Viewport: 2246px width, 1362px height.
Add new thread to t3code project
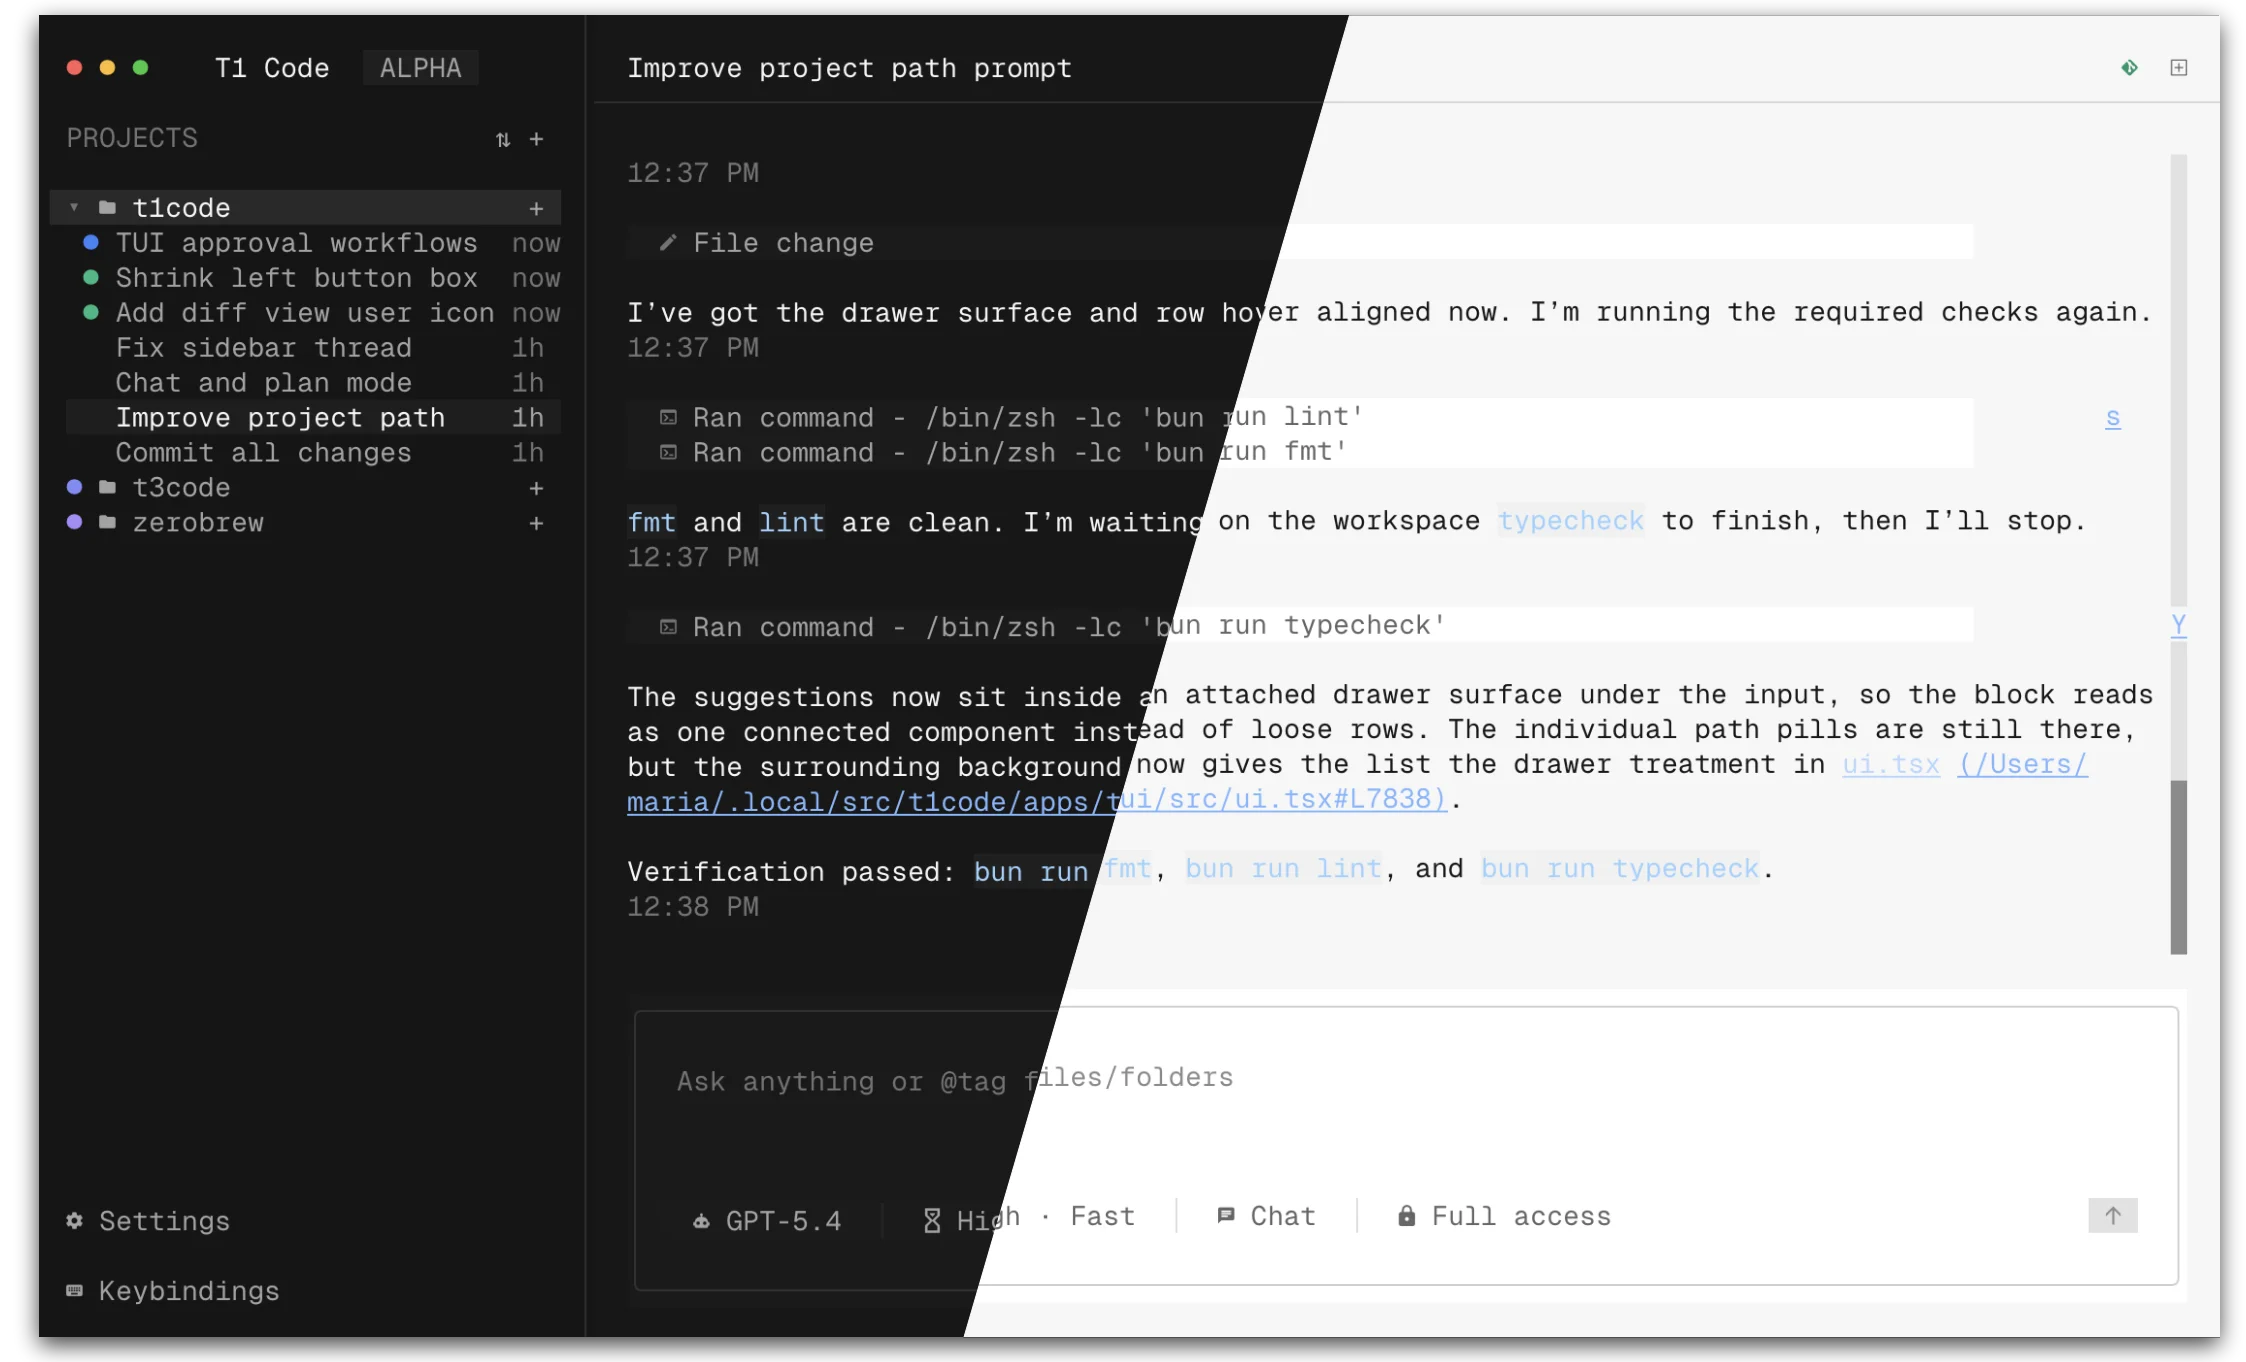point(536,488)
